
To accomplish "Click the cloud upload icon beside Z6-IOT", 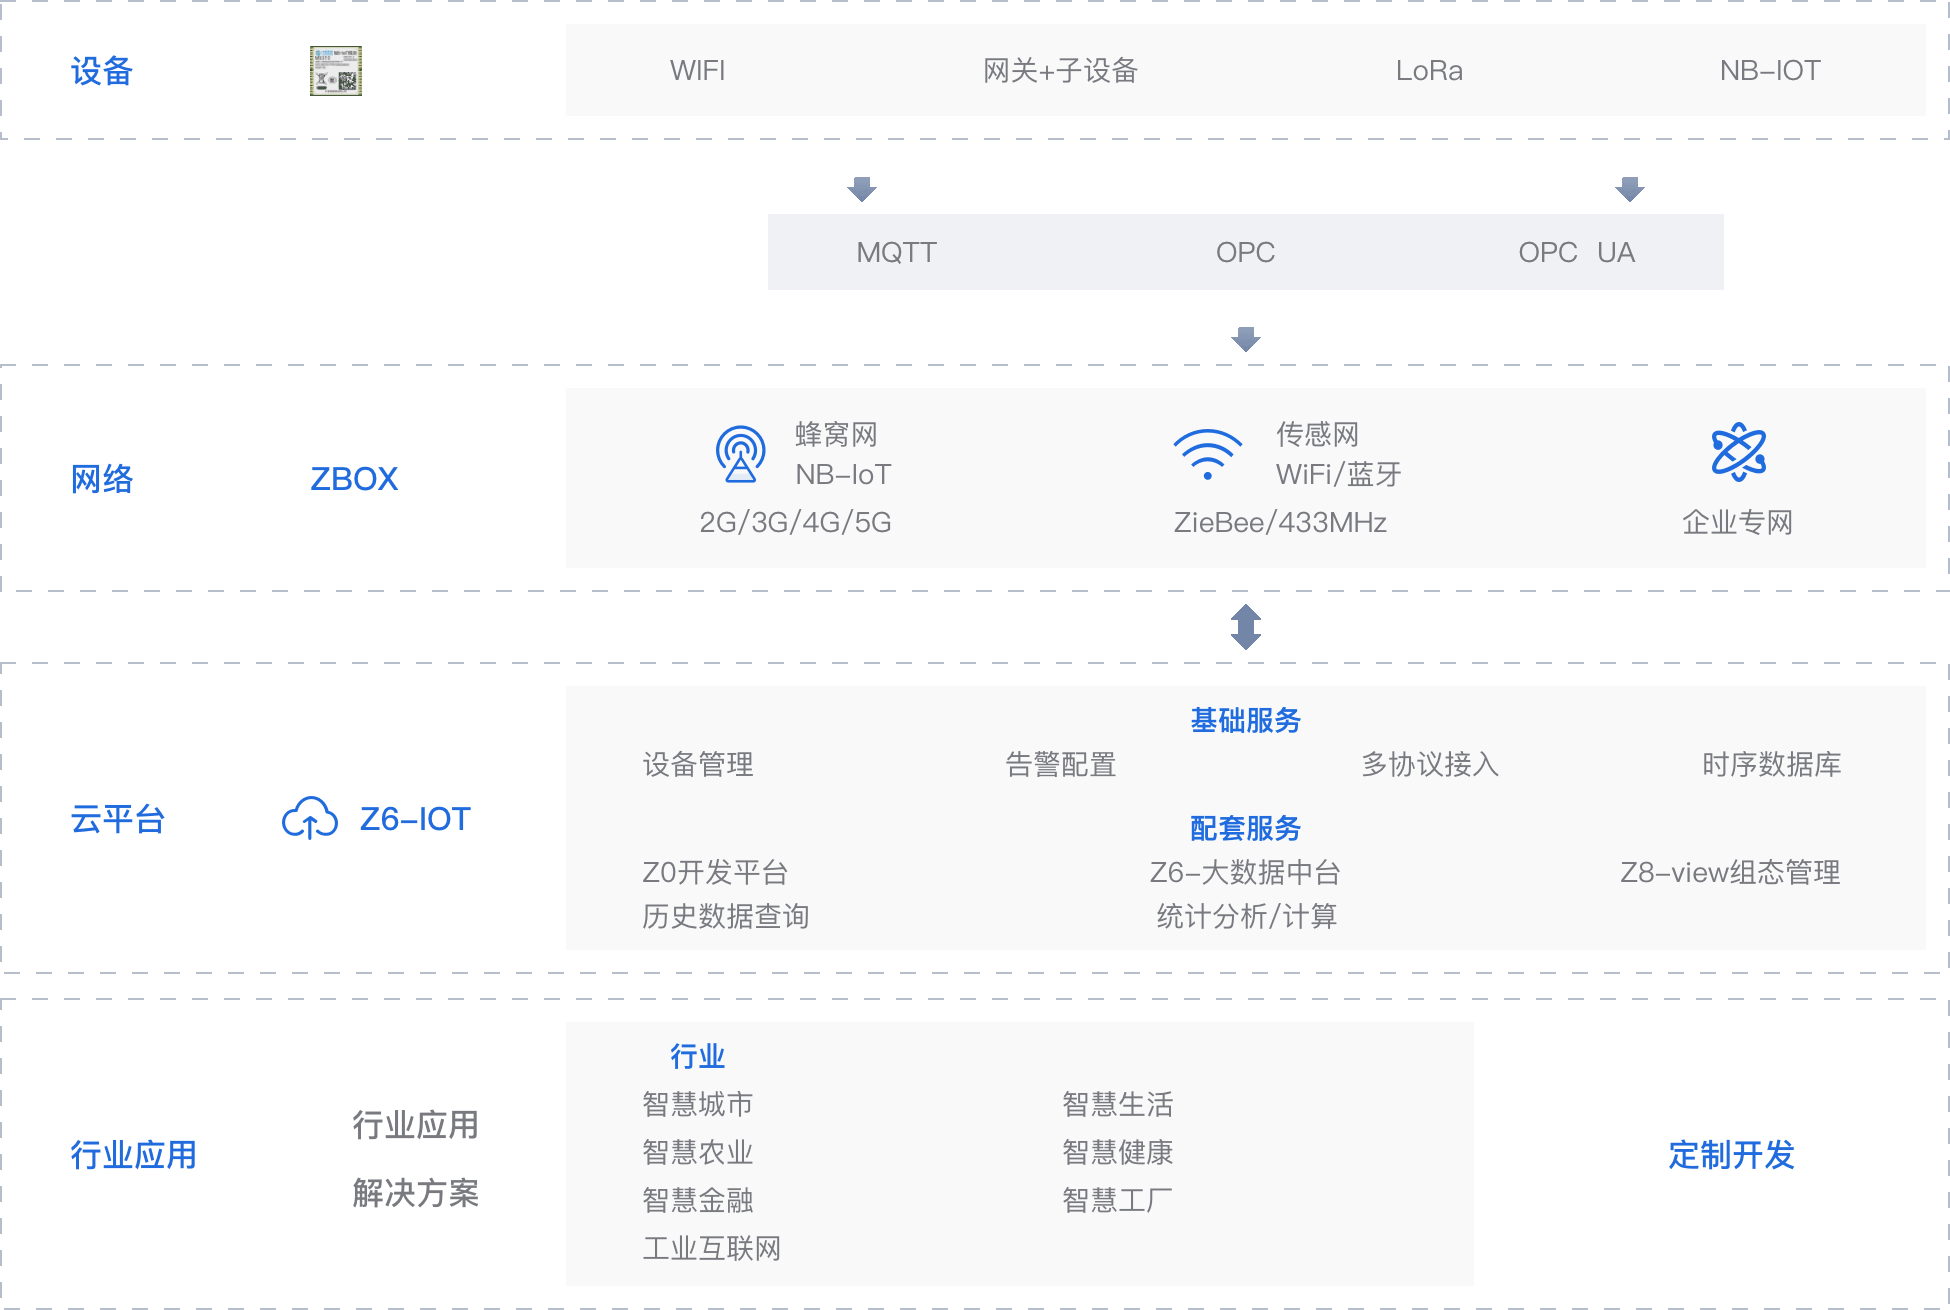I will pyautogui.click(x=310, y=819).
